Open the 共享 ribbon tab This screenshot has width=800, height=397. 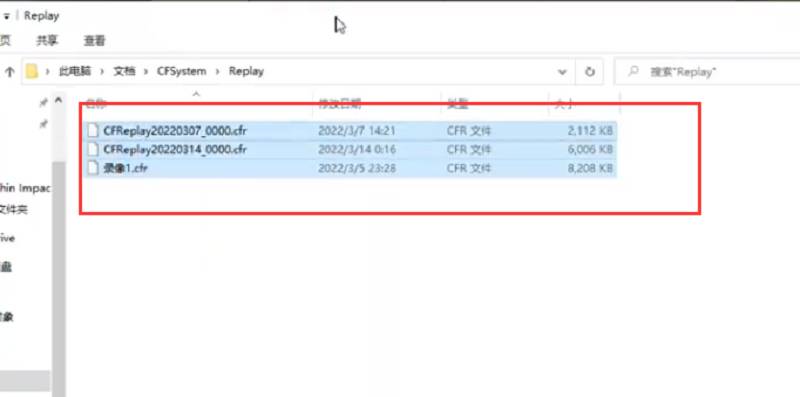47,41
